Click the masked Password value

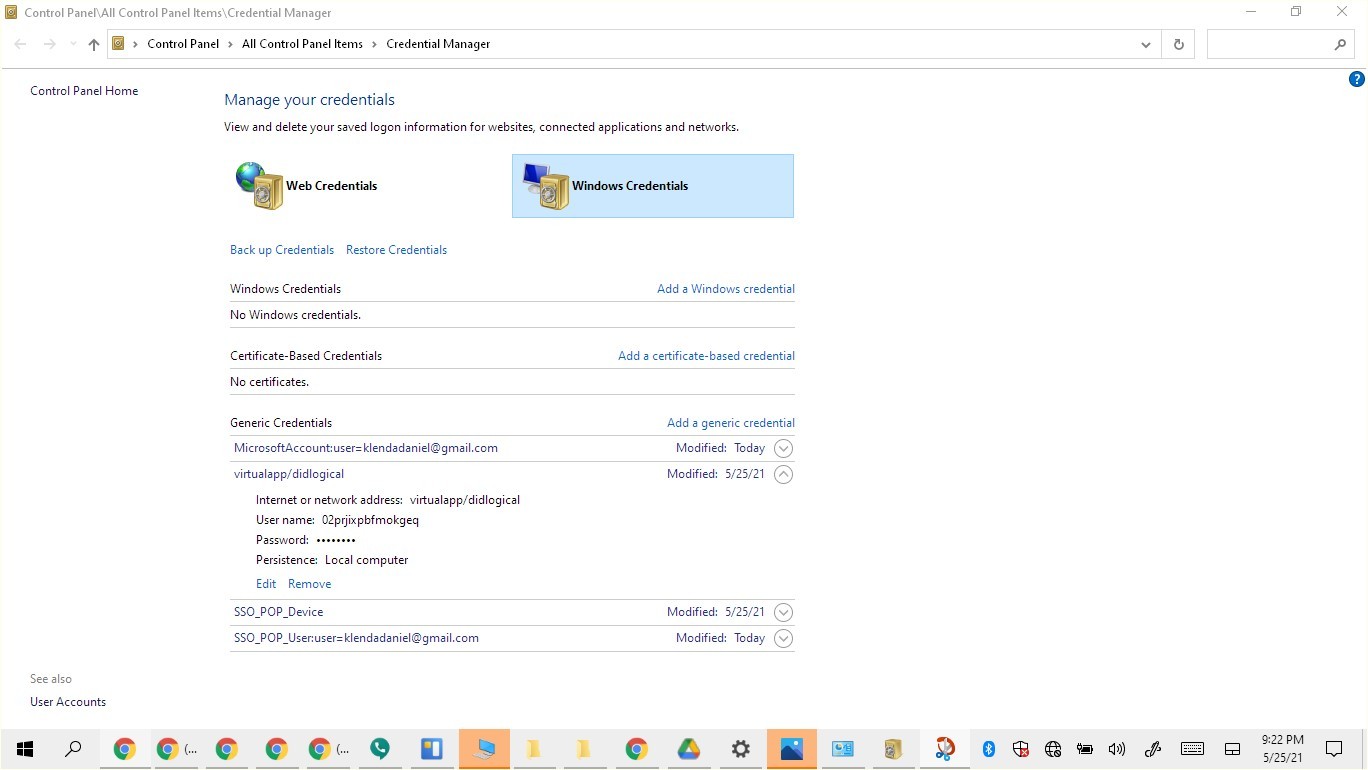pos(336,540)
